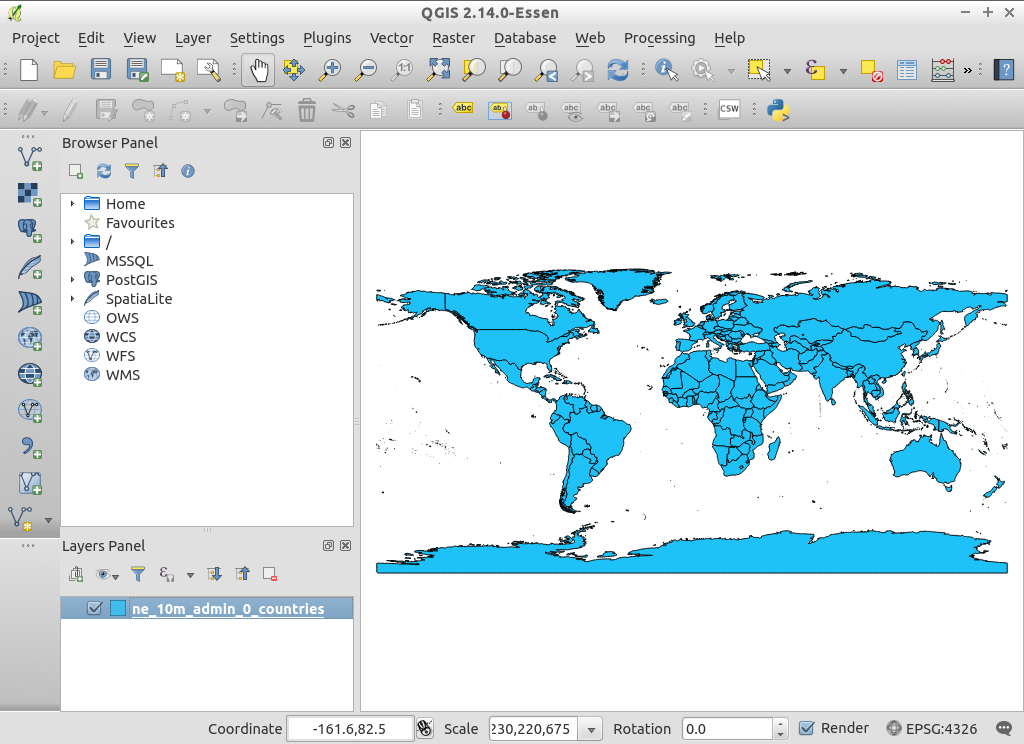
Task: Click the yellow abc Labeling icon
Action: tap(463, 108)
